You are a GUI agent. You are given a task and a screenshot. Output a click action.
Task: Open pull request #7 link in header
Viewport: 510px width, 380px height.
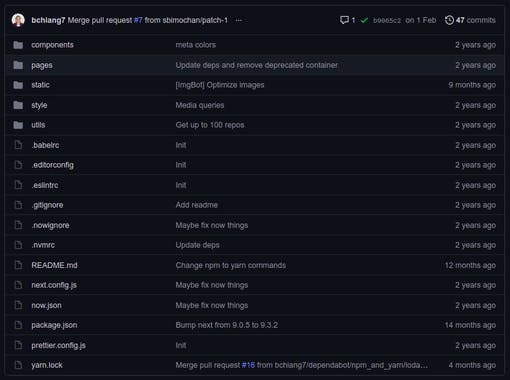(x=138, y=20)
